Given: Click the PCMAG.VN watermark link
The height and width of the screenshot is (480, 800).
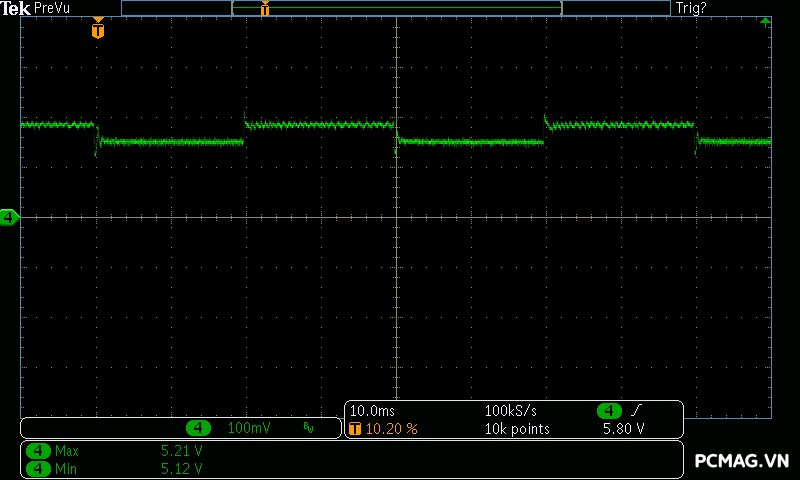Looking at the screenshot, I should [742, 461].
